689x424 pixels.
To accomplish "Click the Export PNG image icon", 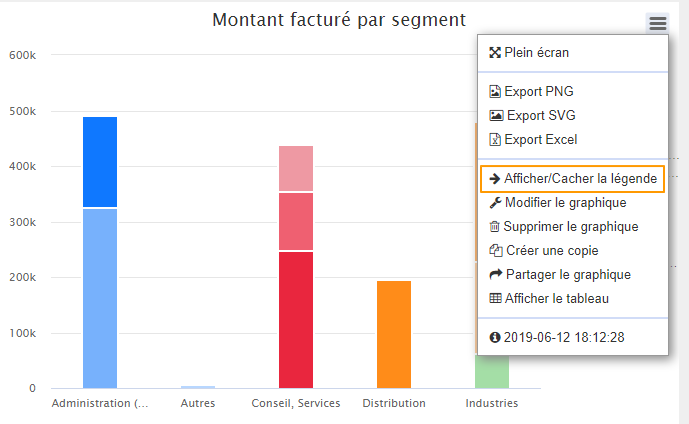I will point(494,91).
